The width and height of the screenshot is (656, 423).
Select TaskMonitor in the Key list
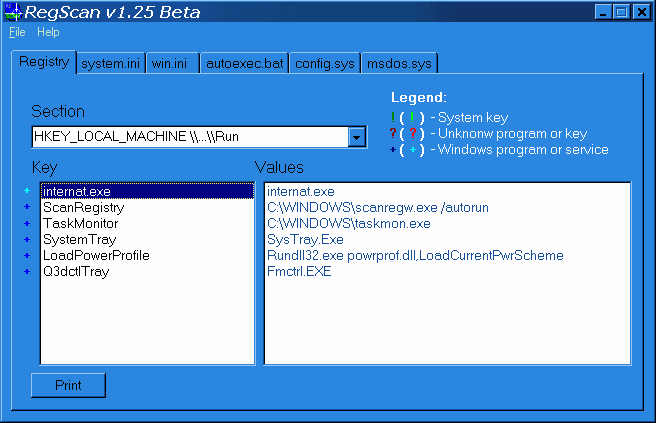[147, 223]
